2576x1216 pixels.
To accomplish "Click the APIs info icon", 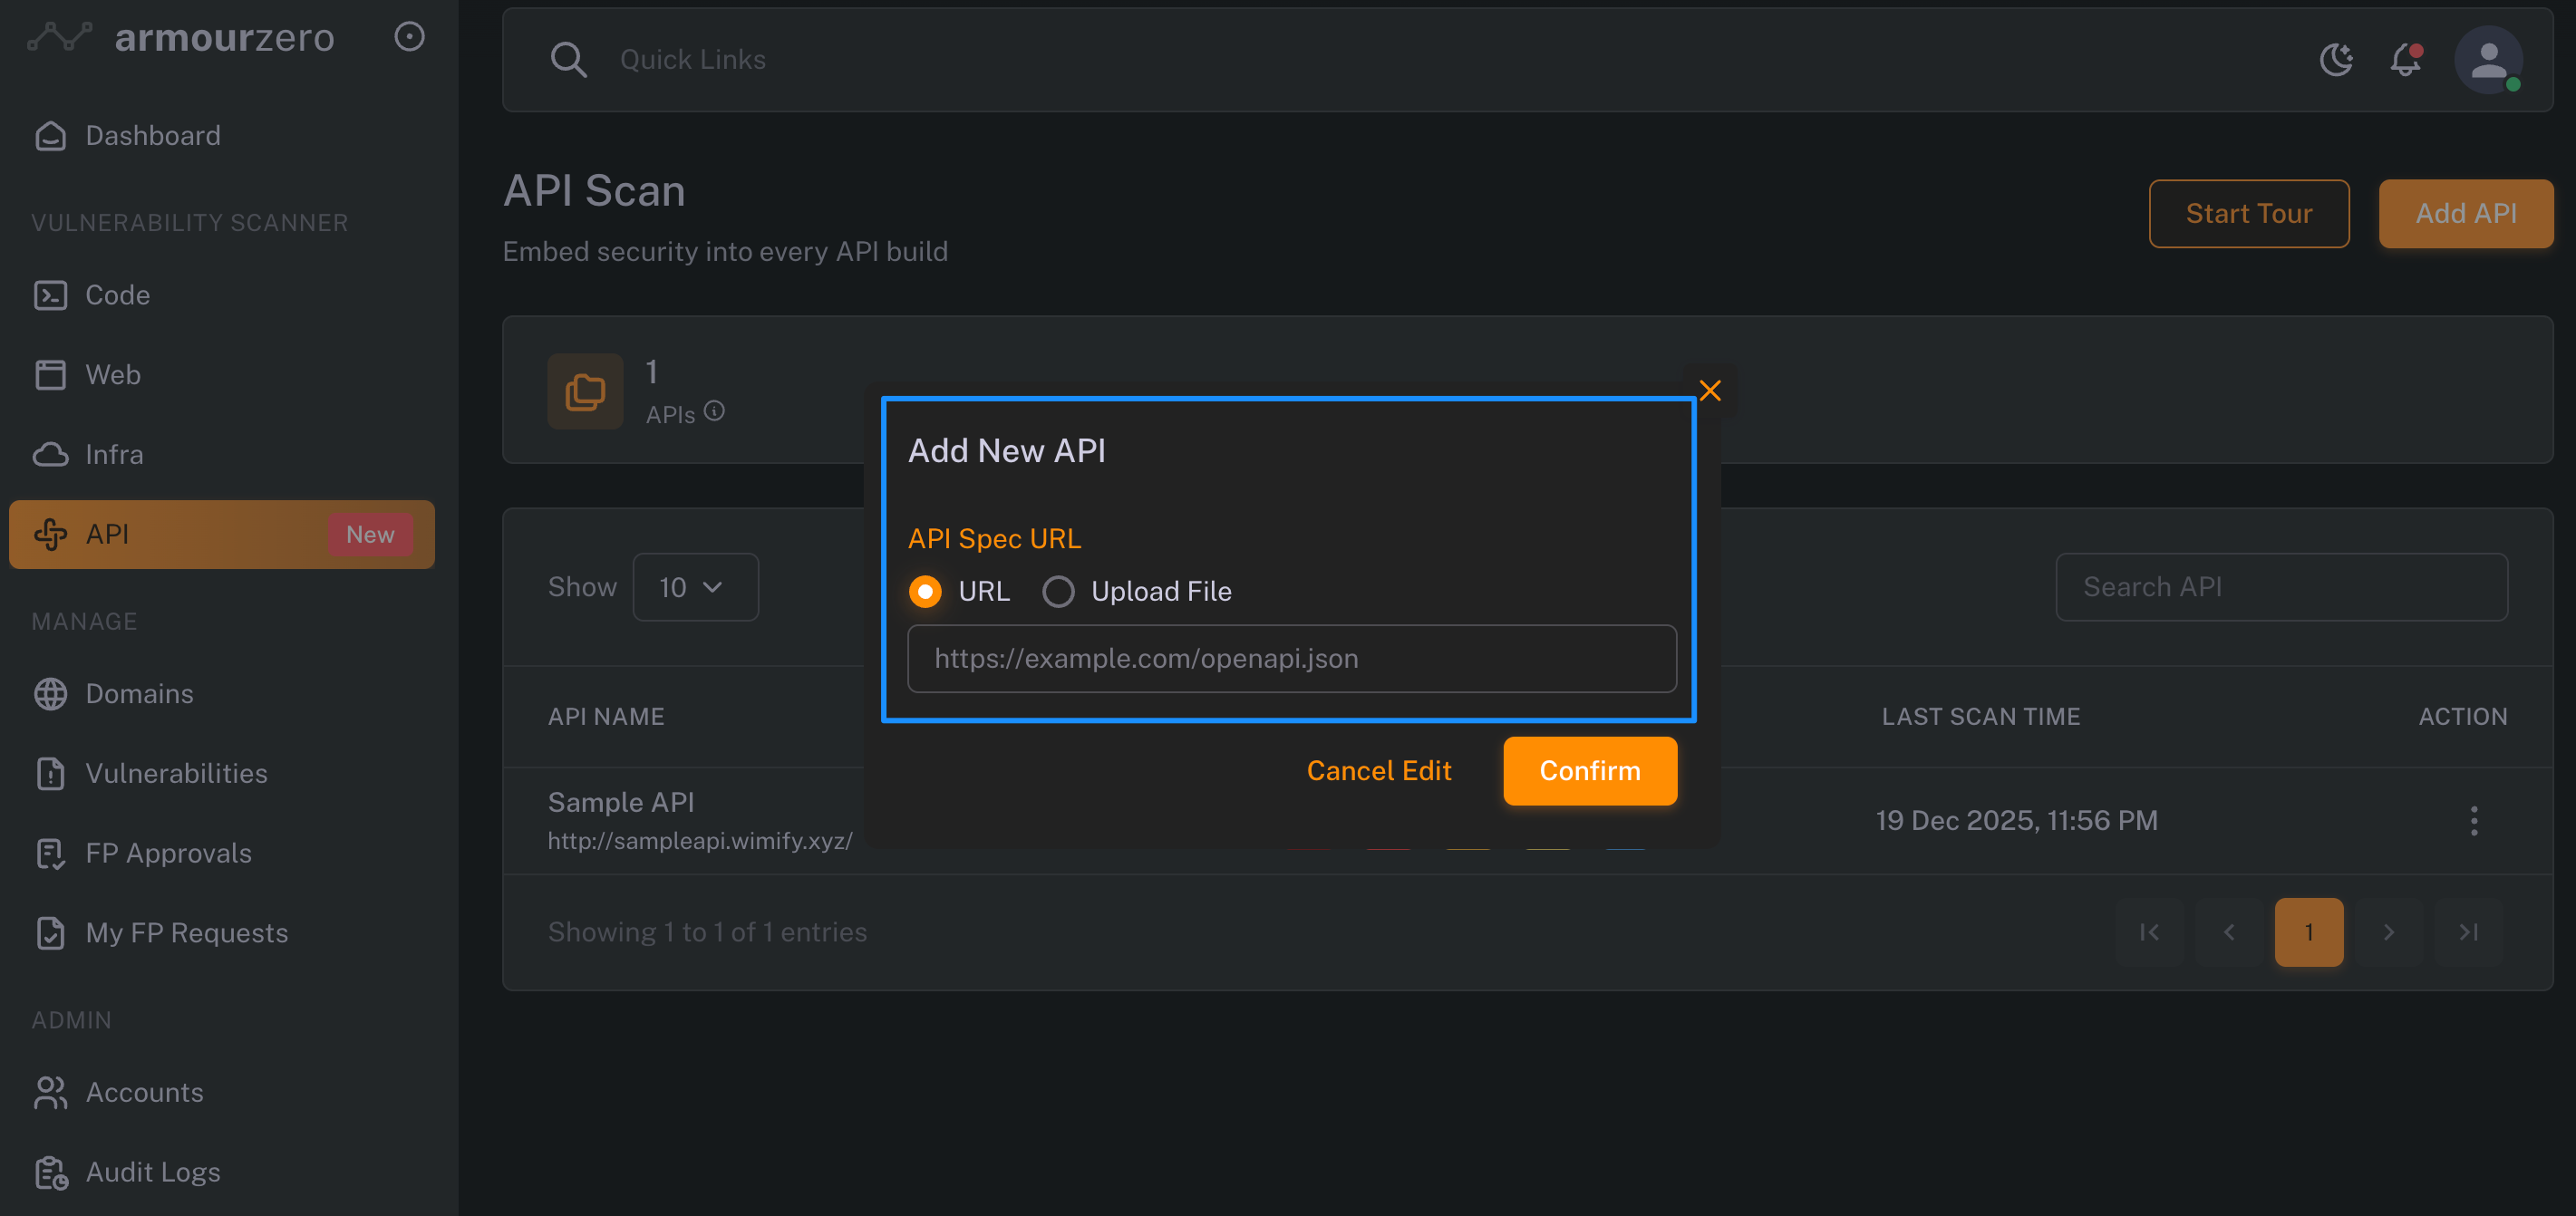I will coord(714,411).
